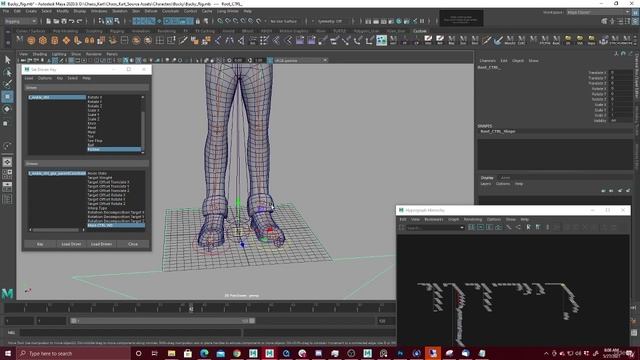The image size is (640, 360).
Task: Click the Hypergraph frame all icon
Action: 472,227
